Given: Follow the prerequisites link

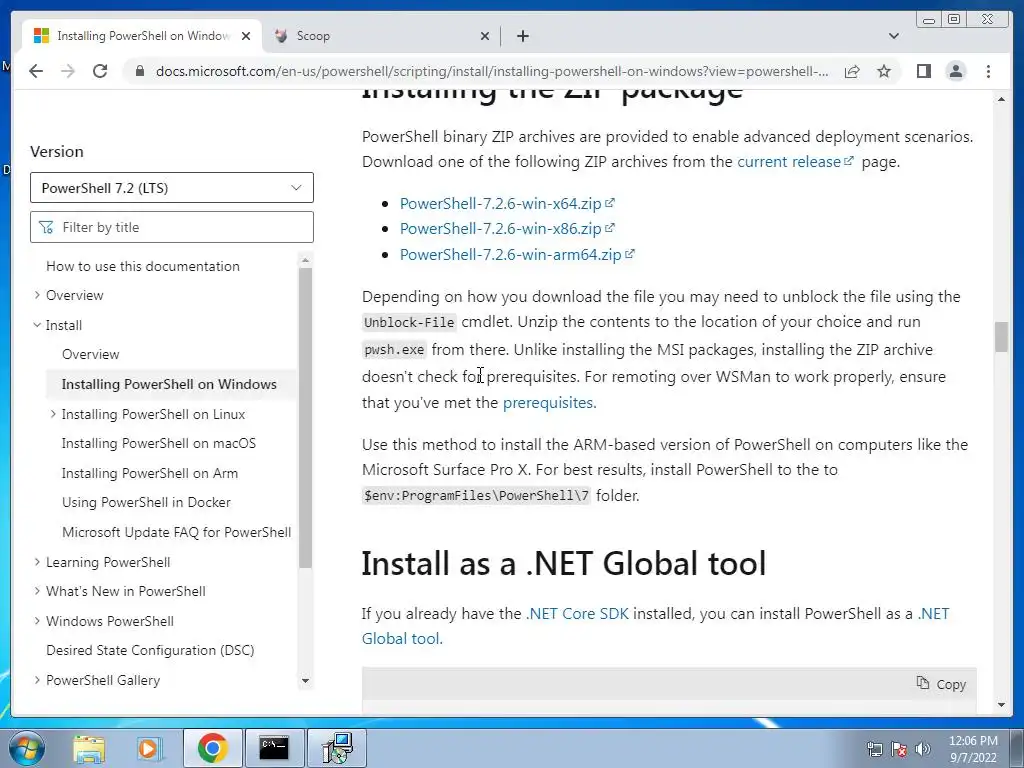Looking at the screenshot, I should (x=549, y=403).
